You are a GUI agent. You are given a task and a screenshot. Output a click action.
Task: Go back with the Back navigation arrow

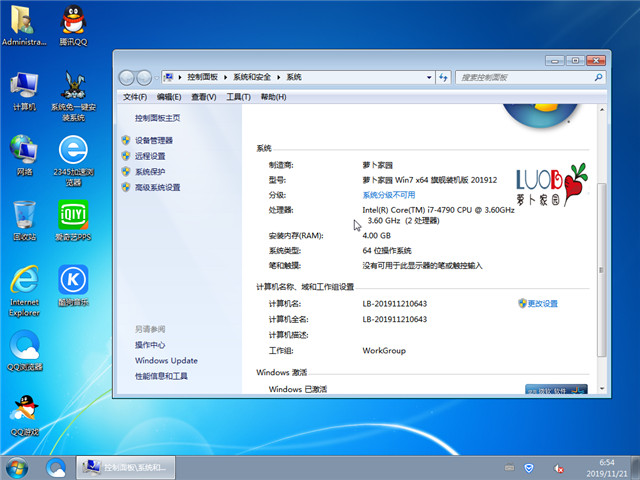(x=127, y=78)
